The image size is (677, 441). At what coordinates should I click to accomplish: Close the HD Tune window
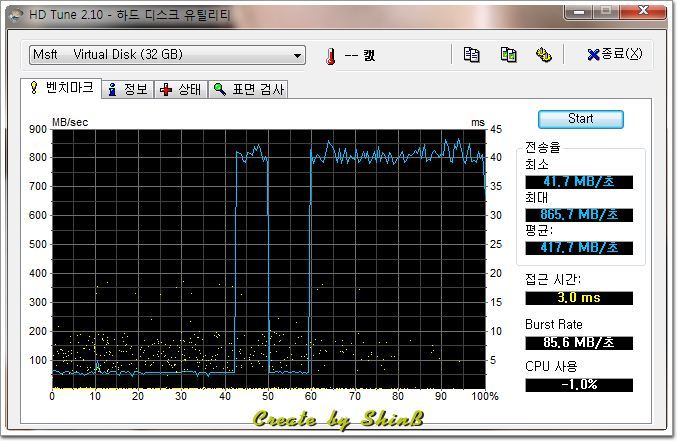tap(643, 11)
